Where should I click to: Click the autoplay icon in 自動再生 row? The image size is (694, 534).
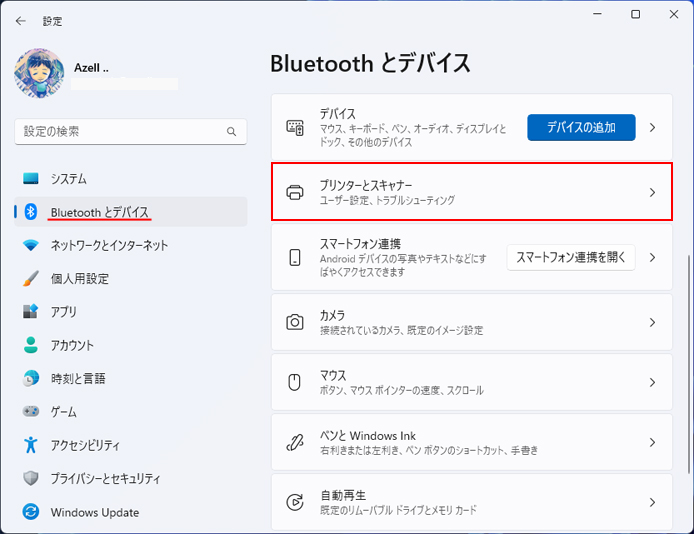point(295,502)
